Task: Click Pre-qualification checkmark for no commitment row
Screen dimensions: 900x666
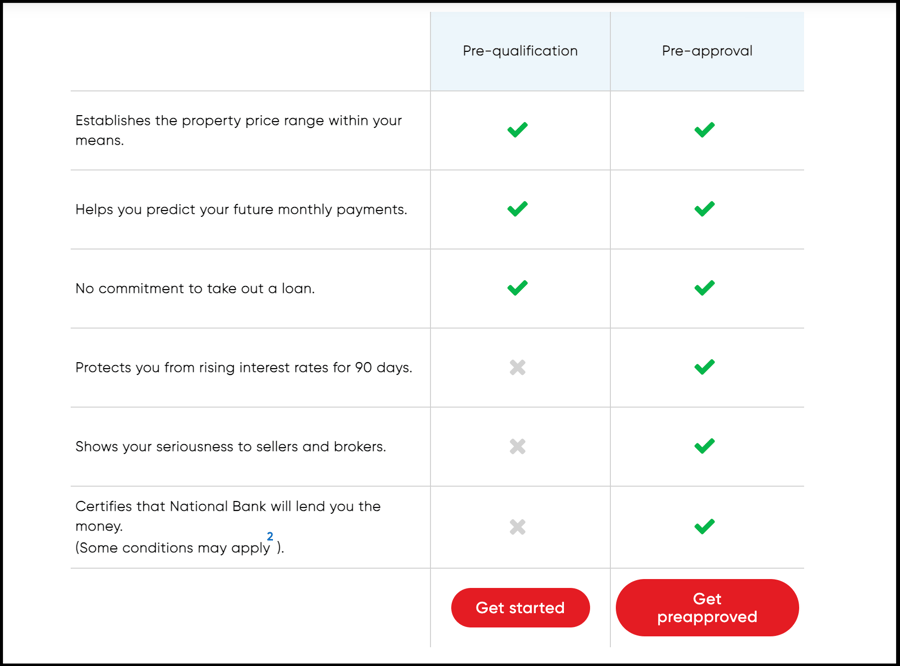Action: click(x=517, y=288)
